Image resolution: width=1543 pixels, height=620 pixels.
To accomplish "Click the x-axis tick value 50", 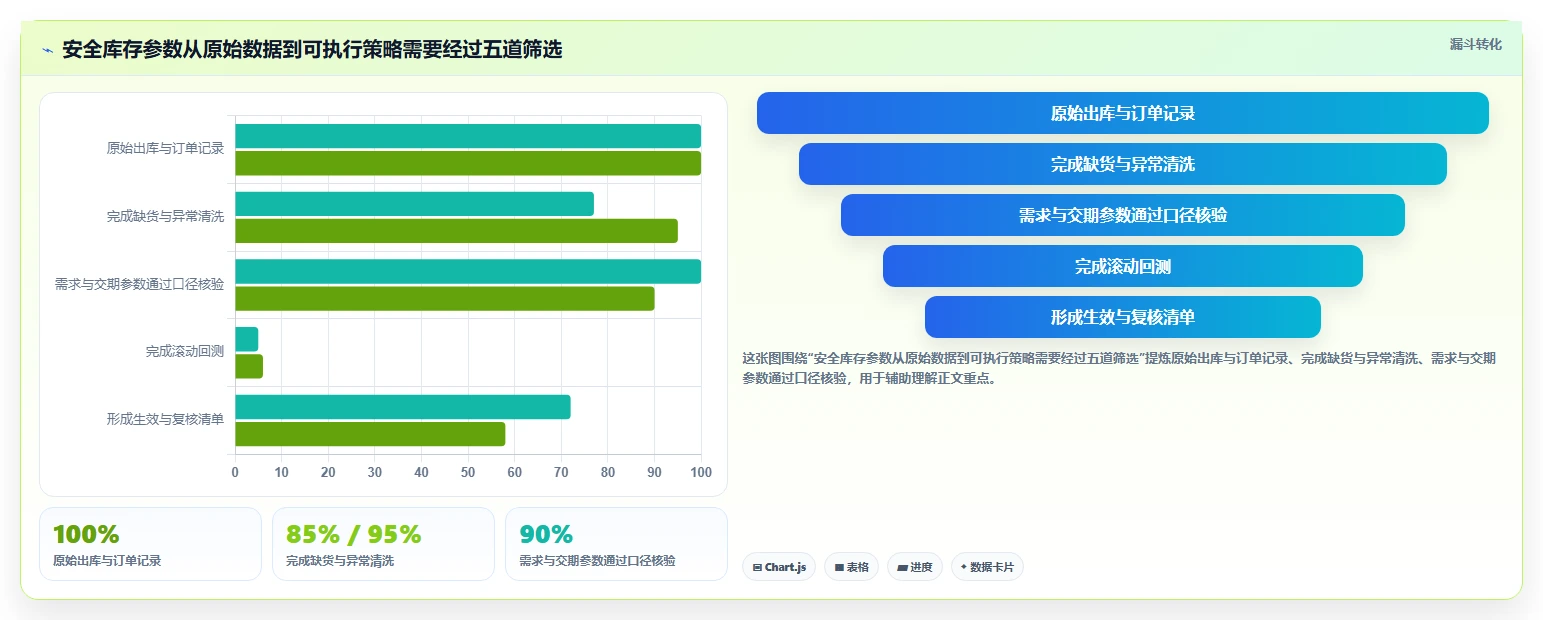I will (468, 472).
